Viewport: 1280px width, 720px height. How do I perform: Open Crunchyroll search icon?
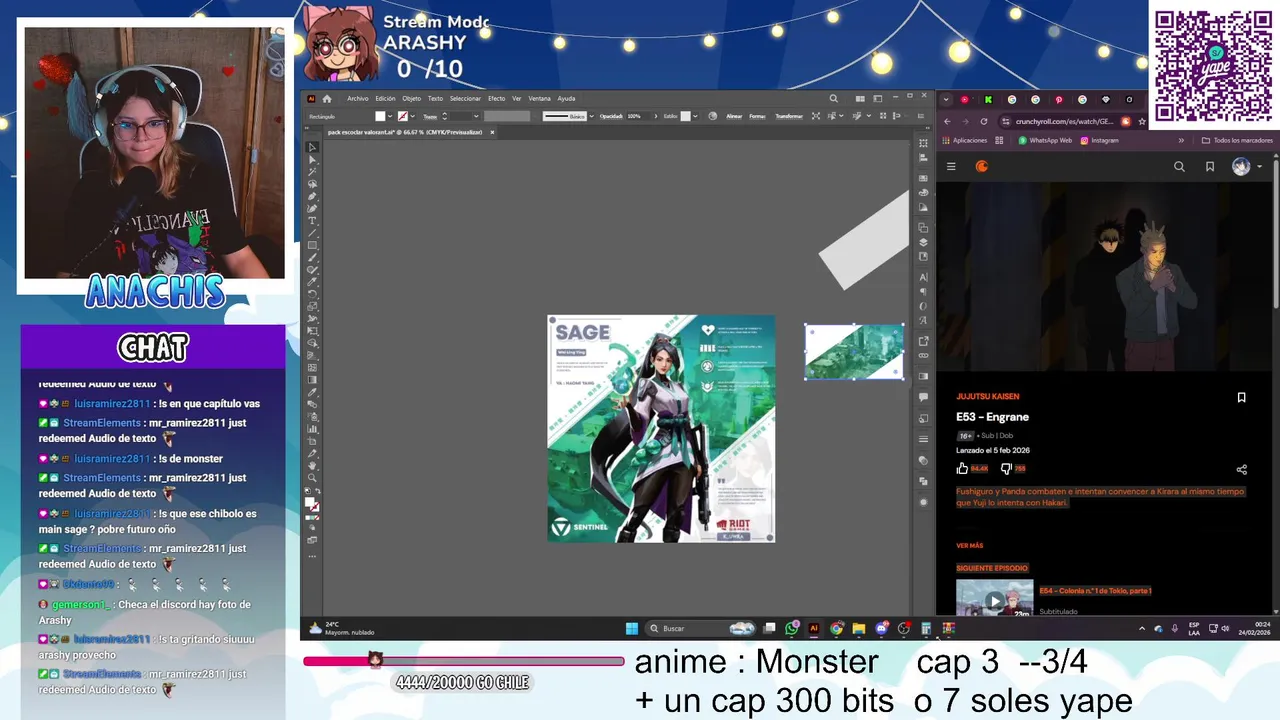click(1179, 167)
